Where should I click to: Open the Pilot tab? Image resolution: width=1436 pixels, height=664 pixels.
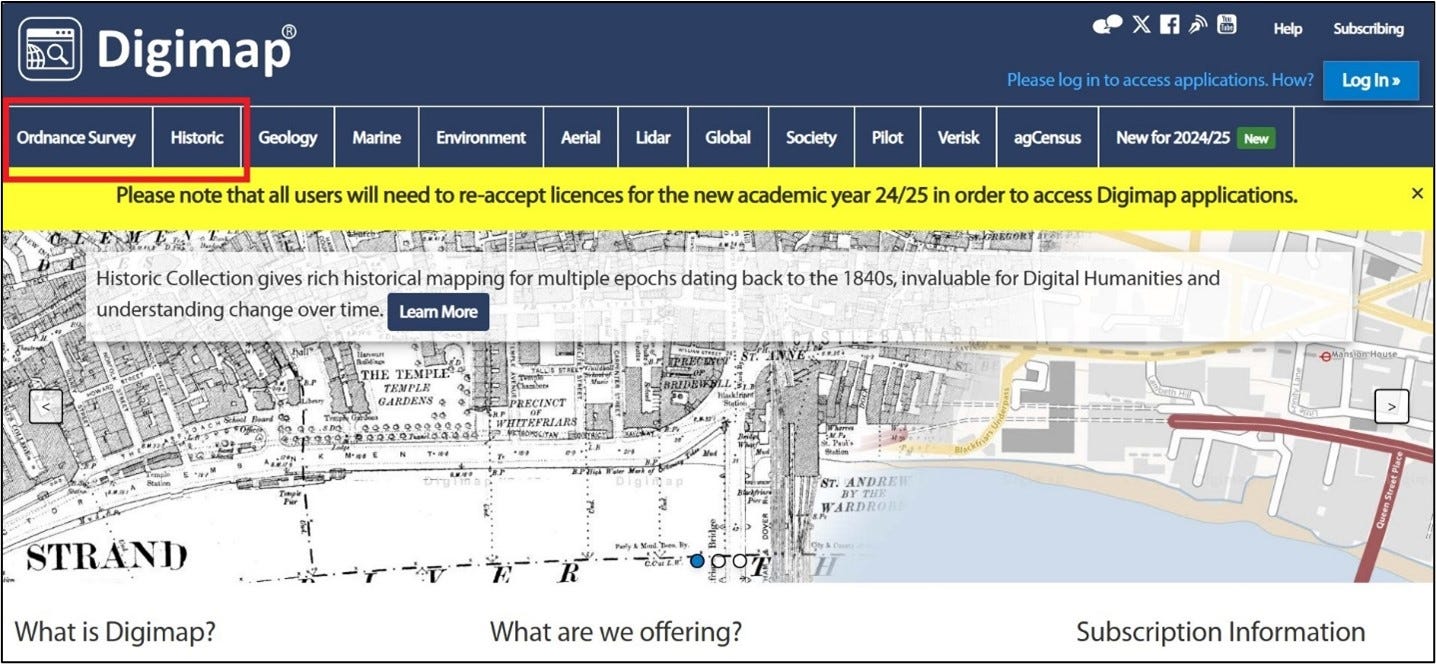[x=887, y=137]
